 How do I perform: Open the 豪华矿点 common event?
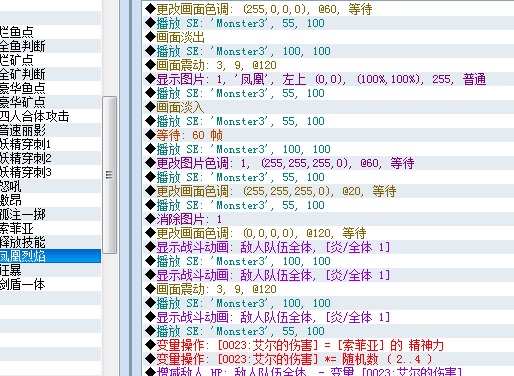[50, 102]
